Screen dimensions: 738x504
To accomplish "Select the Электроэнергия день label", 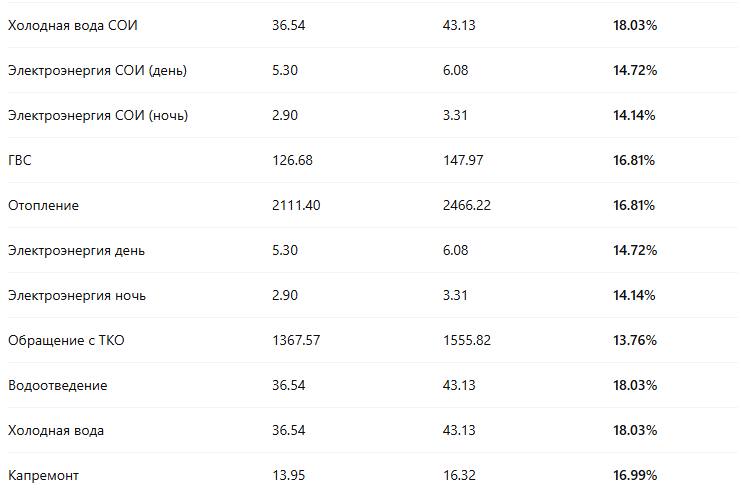I will point(76,251).
